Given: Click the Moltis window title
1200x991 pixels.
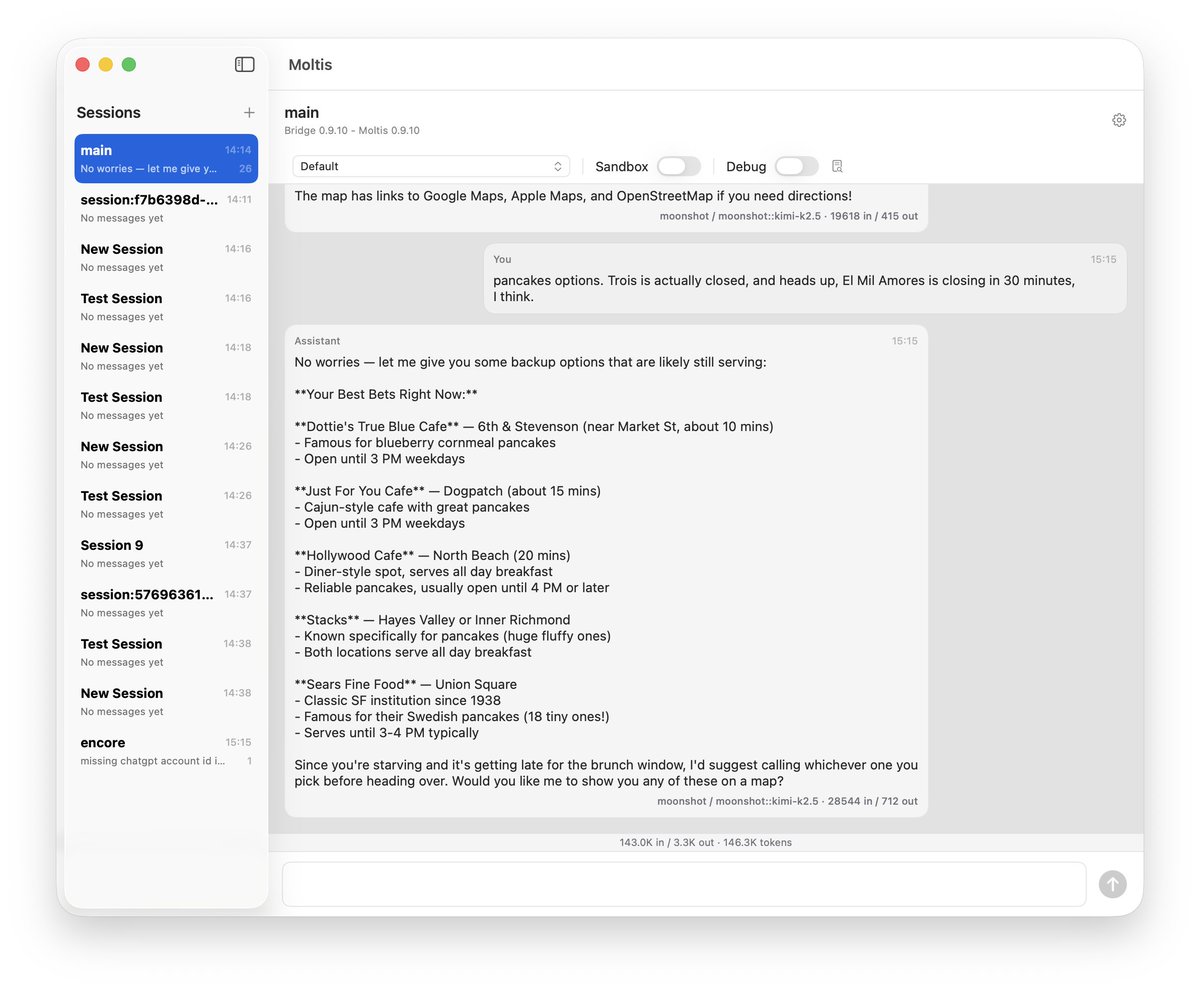Looking at the screenshot, I should [x=310, y=65].
